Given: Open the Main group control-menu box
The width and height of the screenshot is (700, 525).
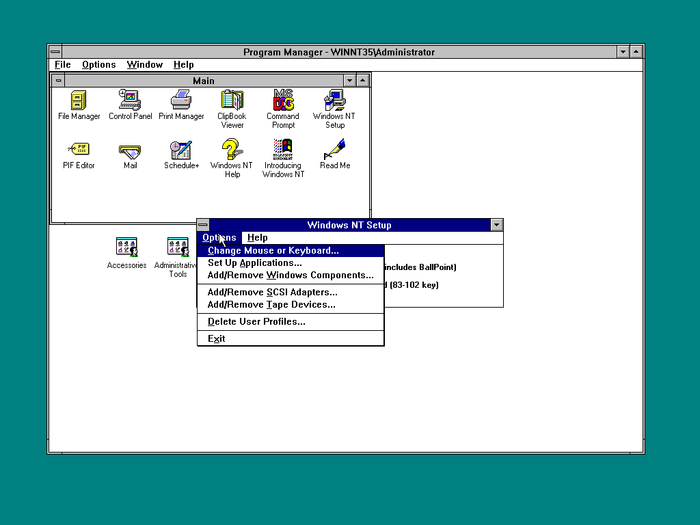Looking at the screenshot, I should tap(59, 80).
